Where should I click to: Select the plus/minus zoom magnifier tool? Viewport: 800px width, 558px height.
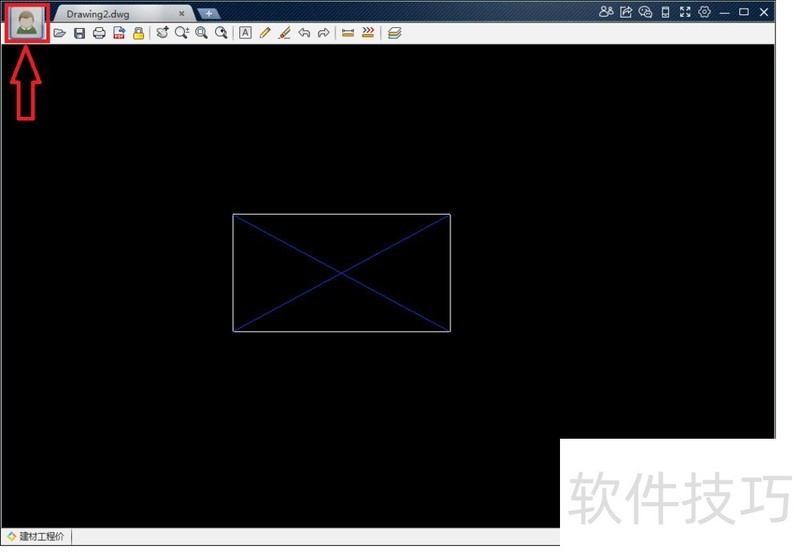(182, 33)
